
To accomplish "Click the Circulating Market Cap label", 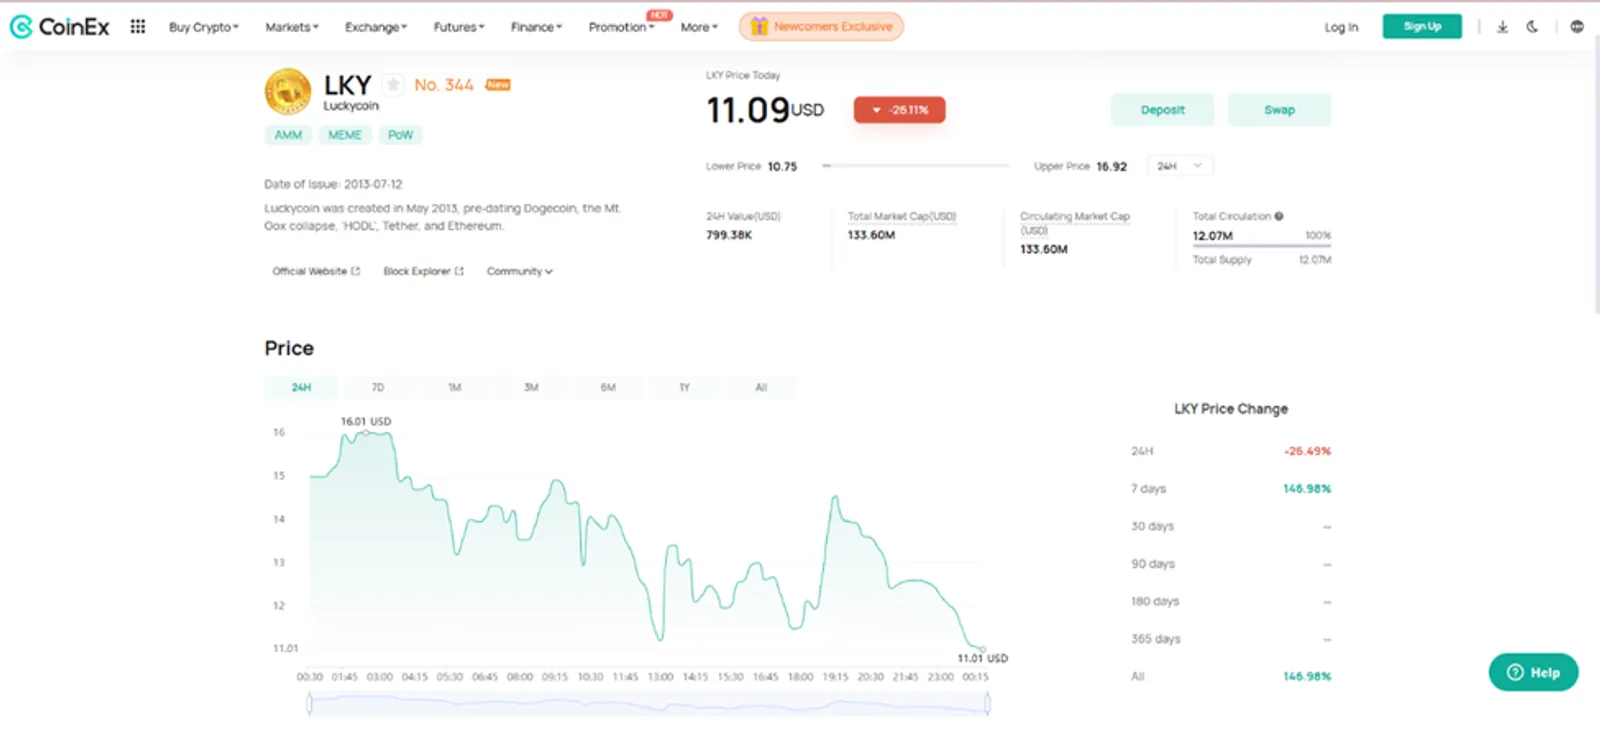I will 1075,222.
